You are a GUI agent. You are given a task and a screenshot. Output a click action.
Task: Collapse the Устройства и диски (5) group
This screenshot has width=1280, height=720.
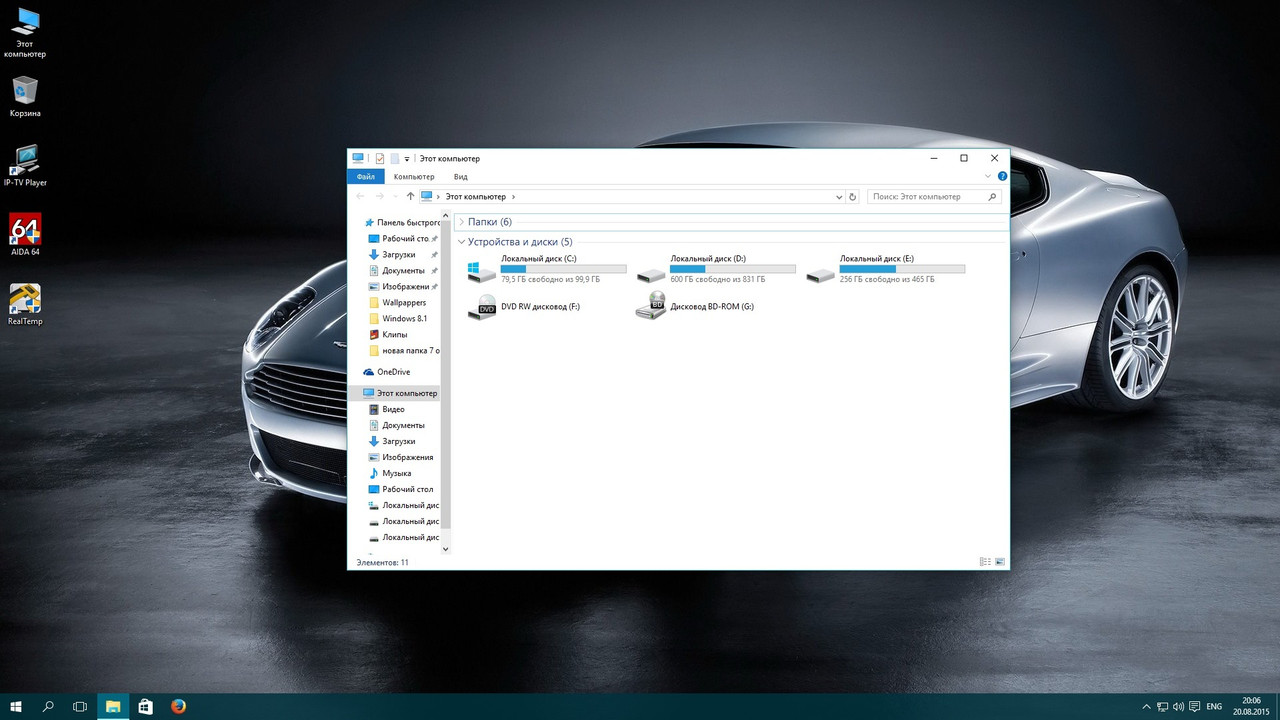click(x=461, y=242)
